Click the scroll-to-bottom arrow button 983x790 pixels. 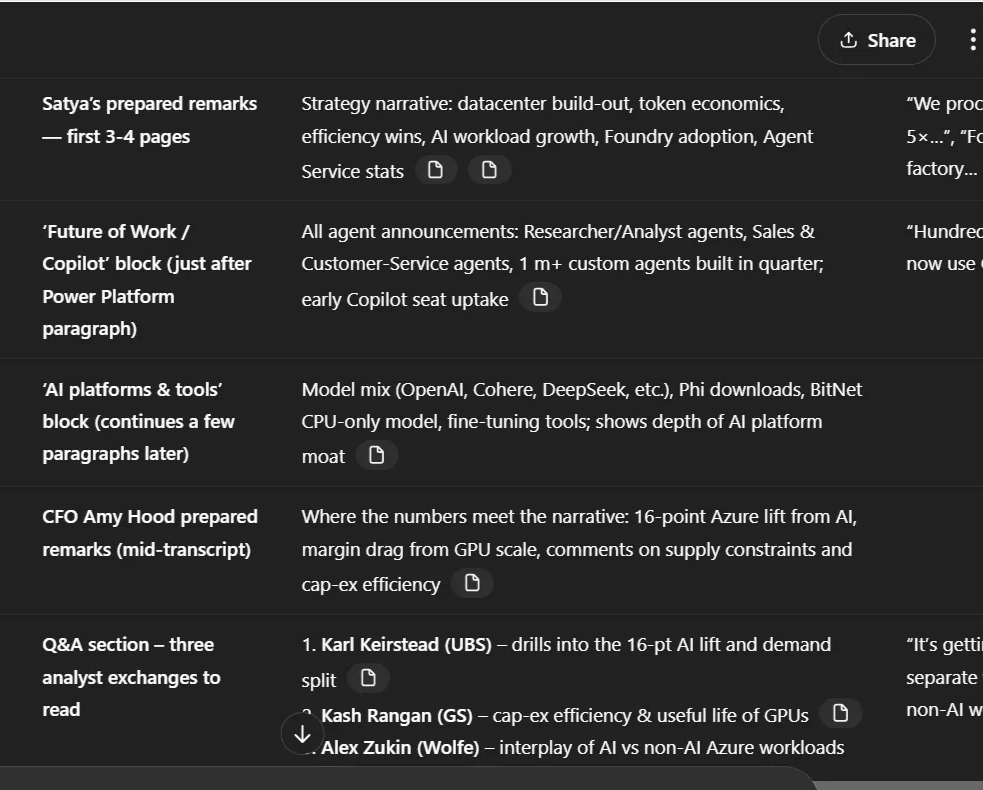point(302,734)
